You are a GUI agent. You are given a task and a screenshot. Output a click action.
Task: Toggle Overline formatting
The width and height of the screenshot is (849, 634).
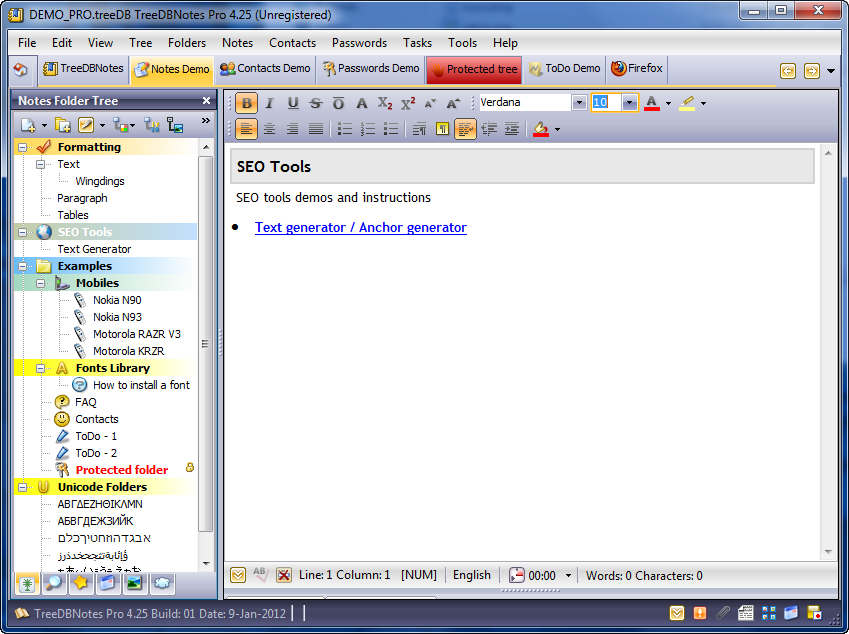click(338, 103)
